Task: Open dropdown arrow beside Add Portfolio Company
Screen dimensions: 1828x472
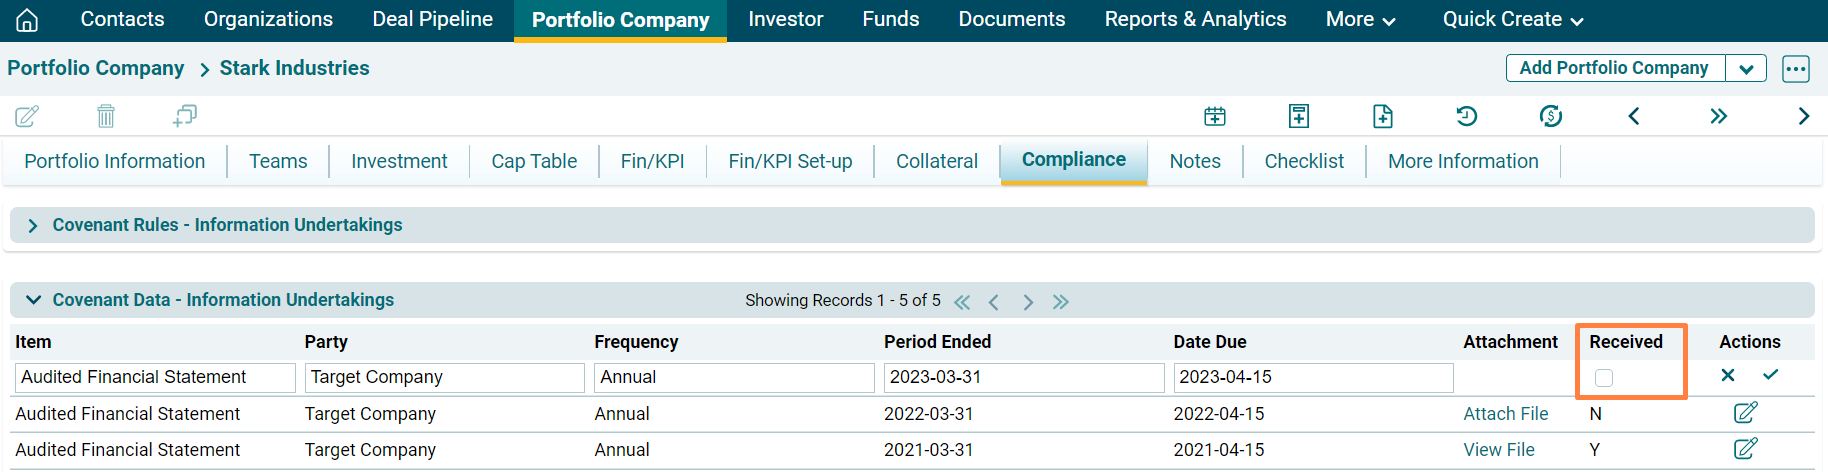Action: [x=1746, y=69]
